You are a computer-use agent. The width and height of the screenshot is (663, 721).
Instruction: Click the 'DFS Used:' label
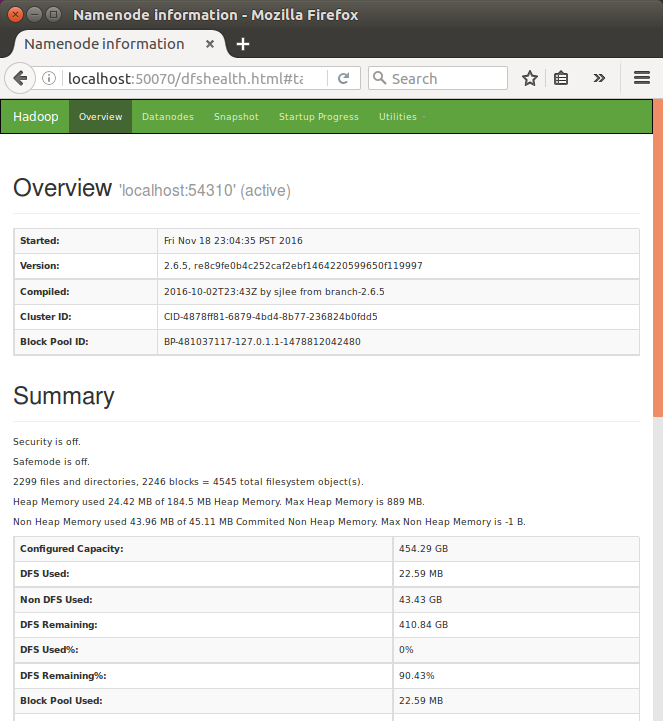coord(45,573)
